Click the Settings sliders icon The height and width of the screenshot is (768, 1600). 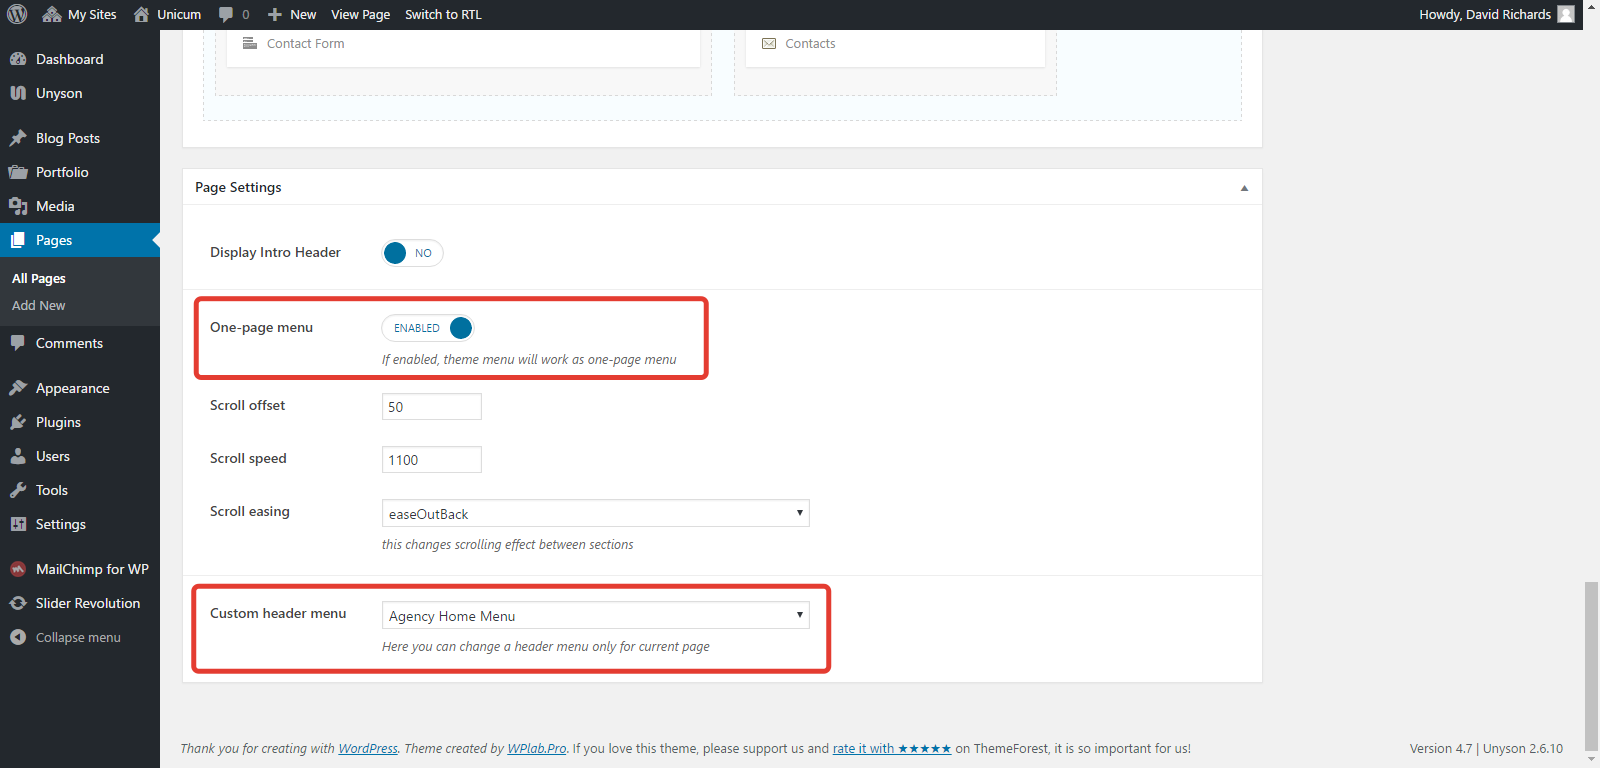click(x=18, y=524)
